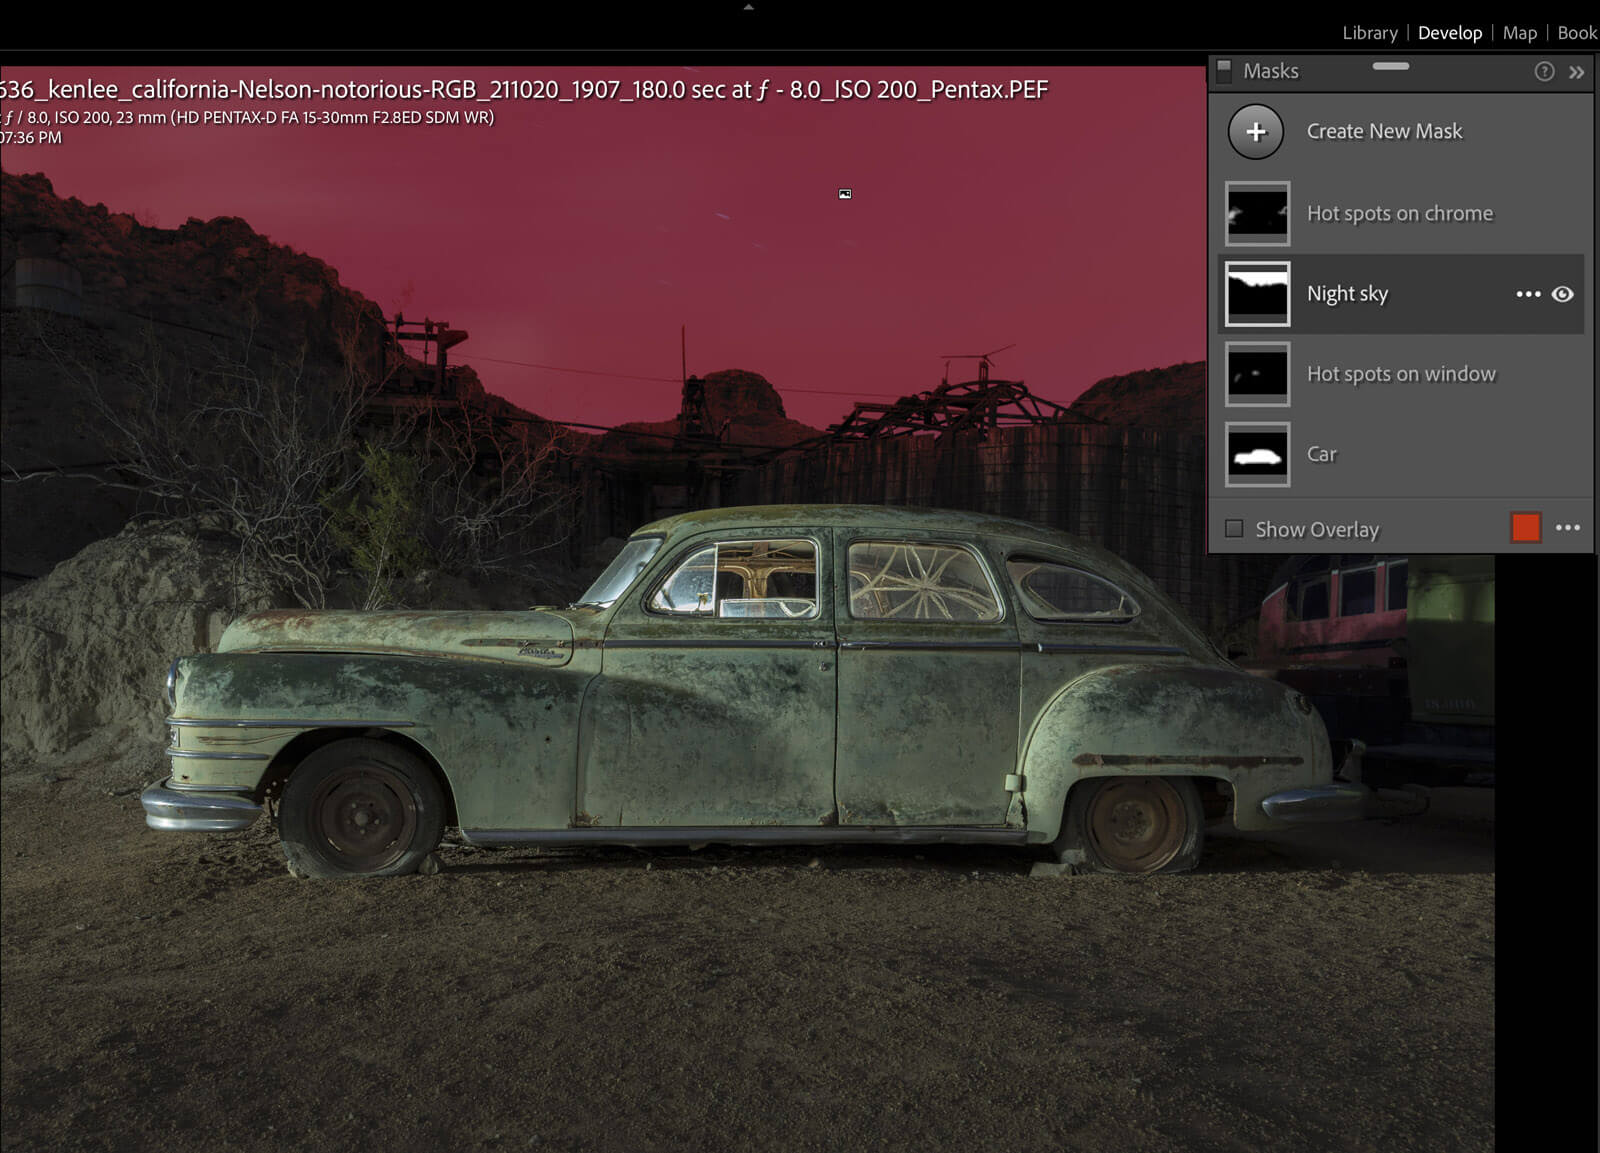Open the Map module
This screenshot has height=1153, width=1600.
click(1519, 33)
